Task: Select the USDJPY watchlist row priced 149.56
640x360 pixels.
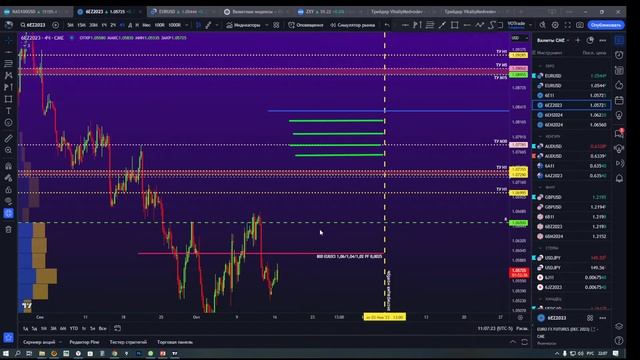Action: pos(571,268)
